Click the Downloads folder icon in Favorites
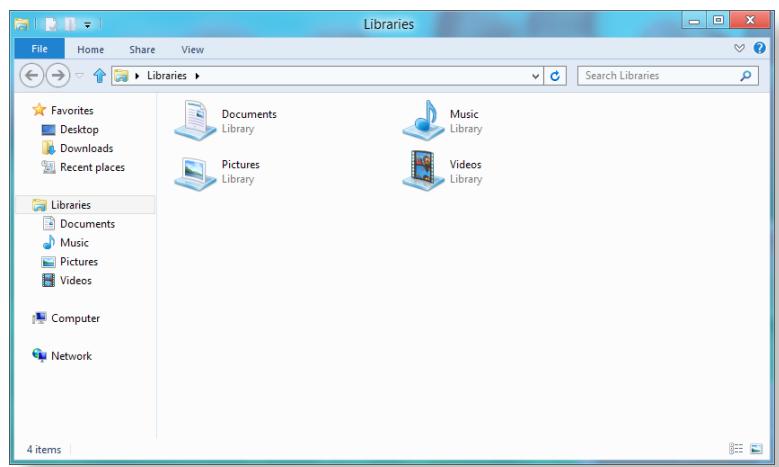The height and width of the screenshot is (467, 779). 48,148
